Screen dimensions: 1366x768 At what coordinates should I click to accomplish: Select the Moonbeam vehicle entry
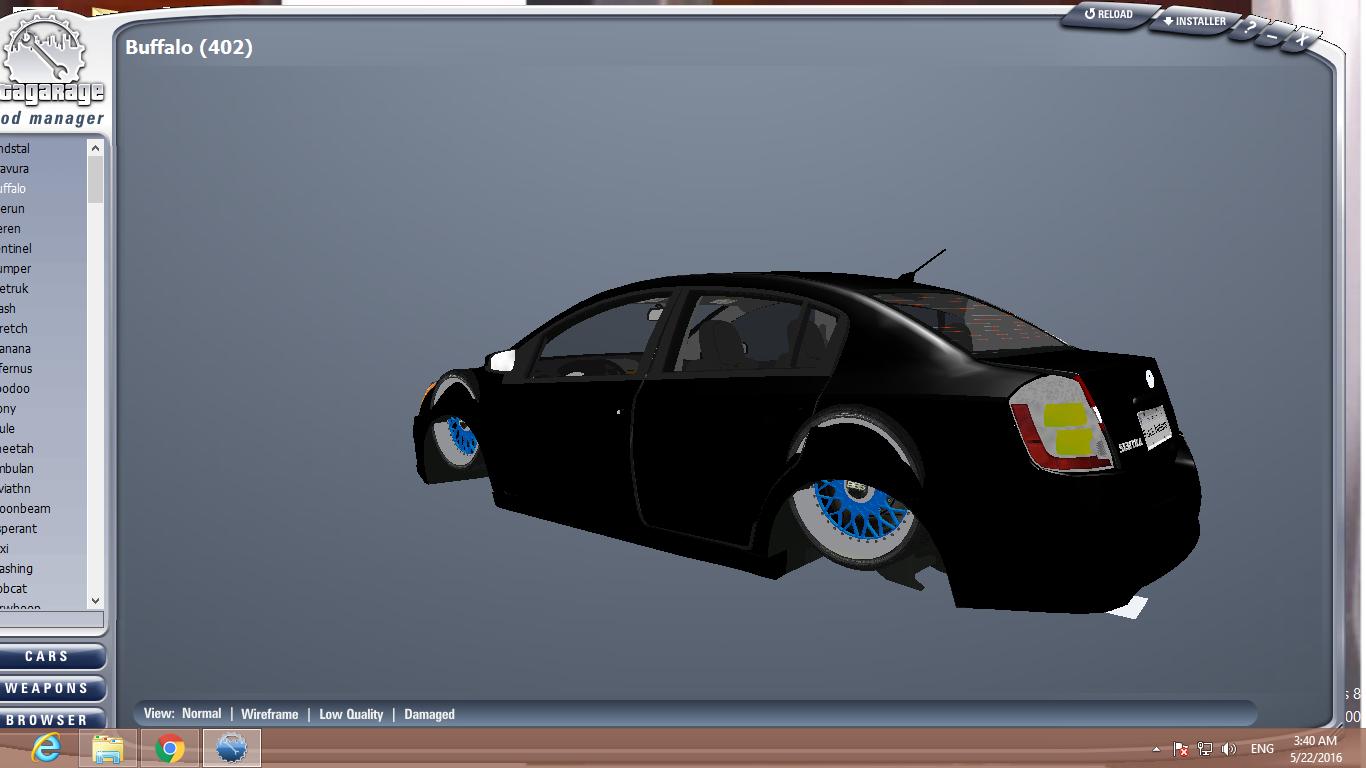click(x=43, y=509)
